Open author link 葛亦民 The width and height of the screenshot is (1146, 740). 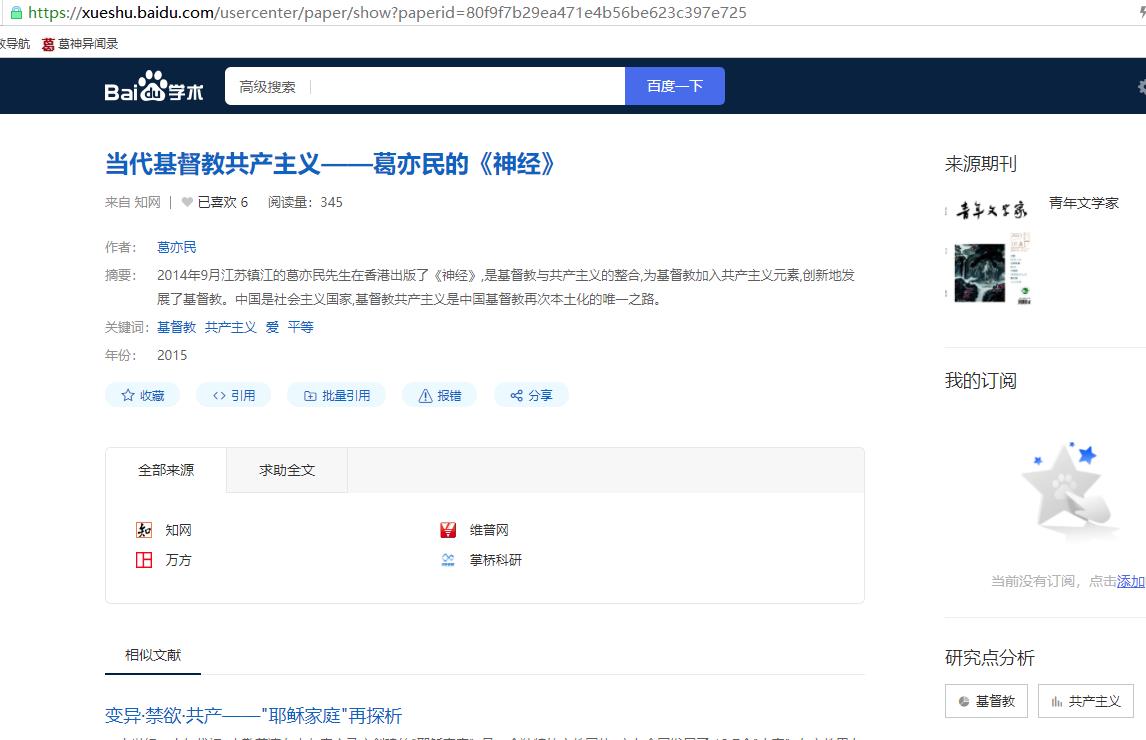tap(177, 247)
